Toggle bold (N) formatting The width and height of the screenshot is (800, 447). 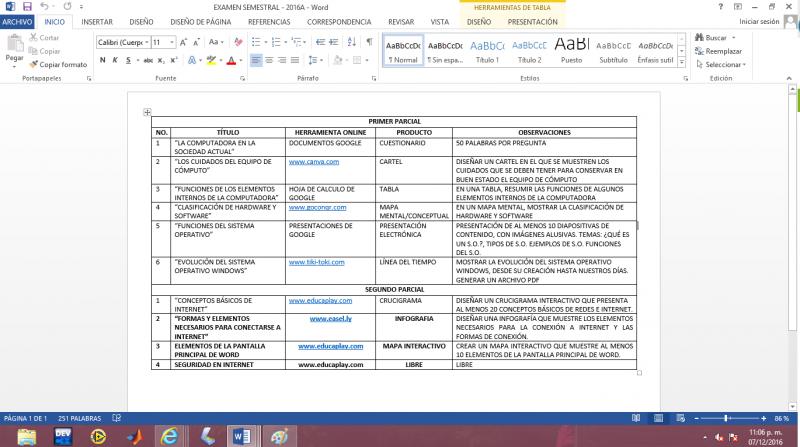point(103,60)
